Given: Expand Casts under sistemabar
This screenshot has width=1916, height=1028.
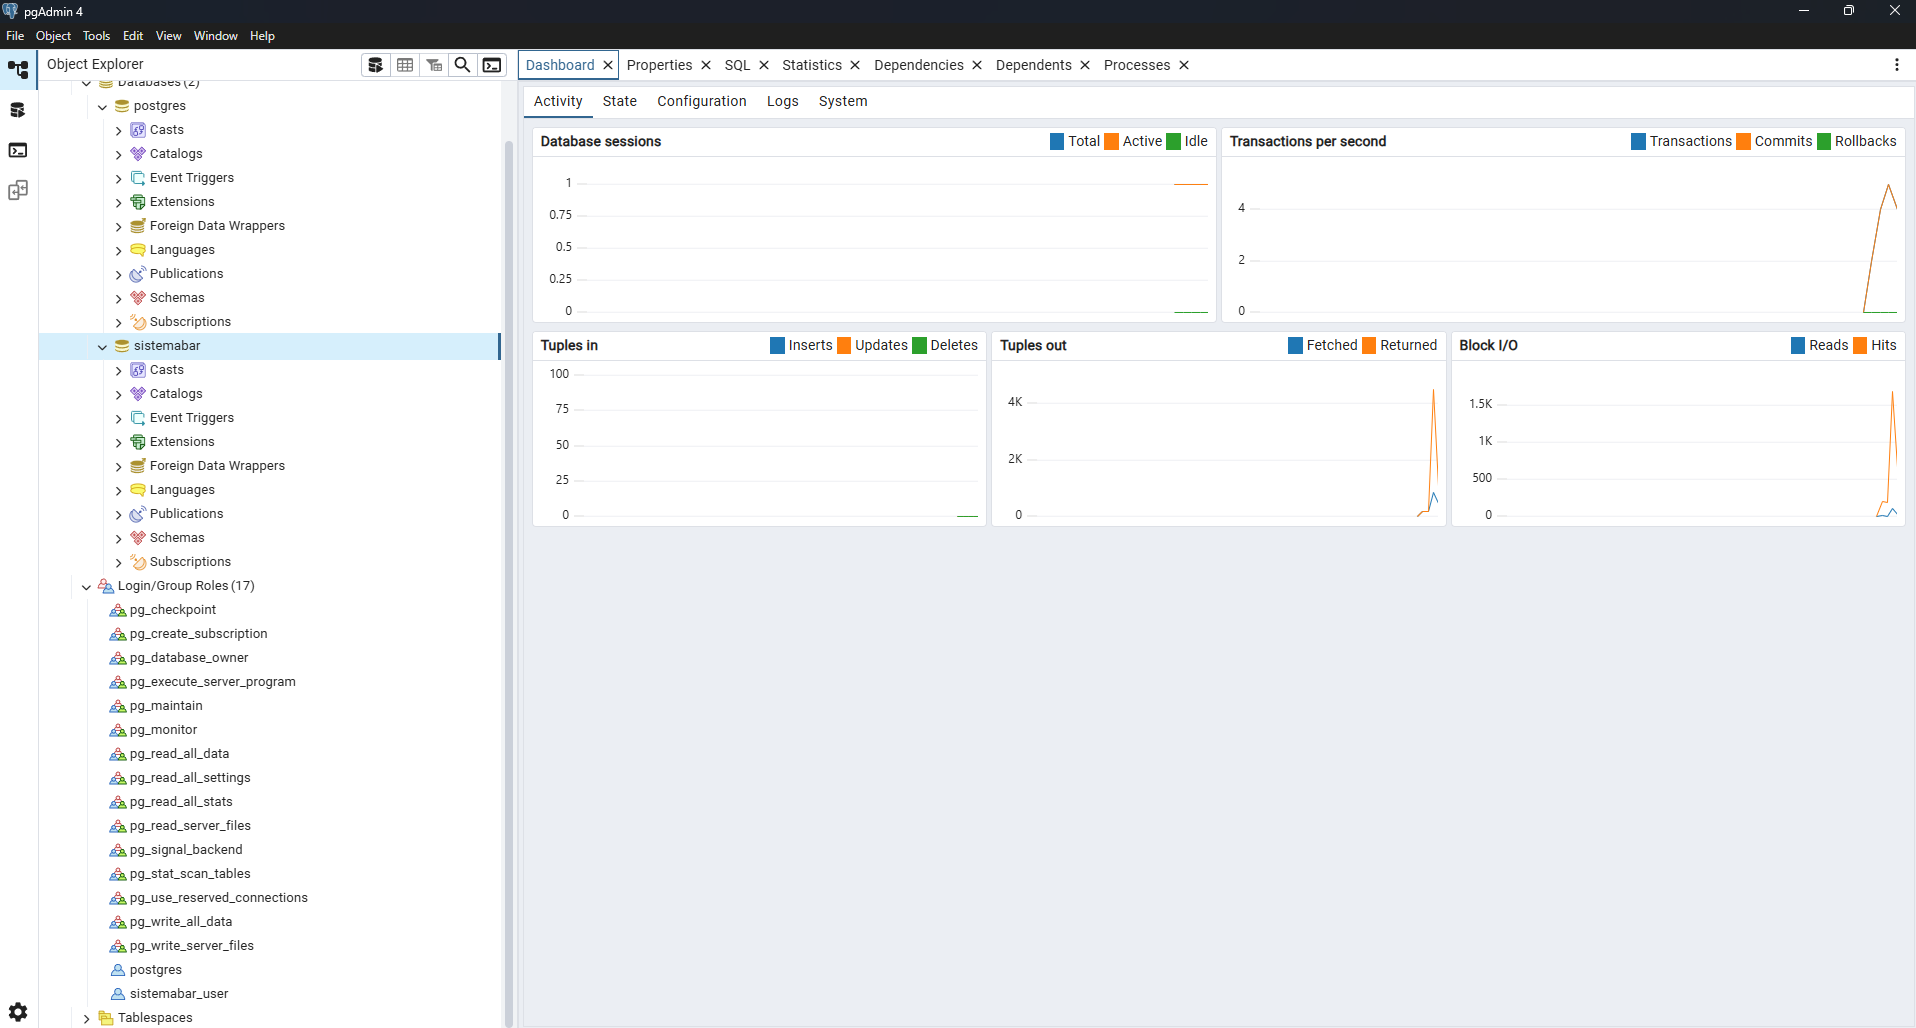Looking at the screenshot, I should point(118,370).
